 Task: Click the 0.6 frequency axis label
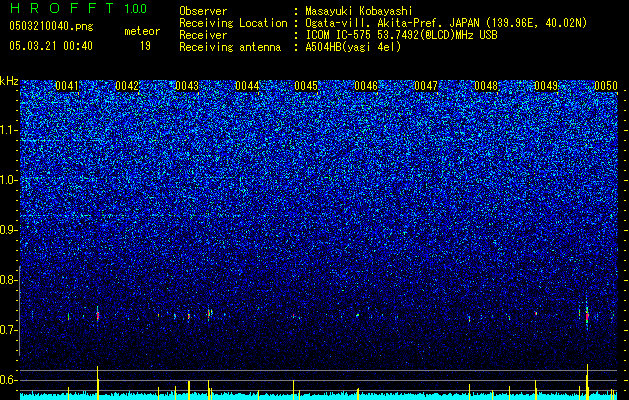(9, 380)
